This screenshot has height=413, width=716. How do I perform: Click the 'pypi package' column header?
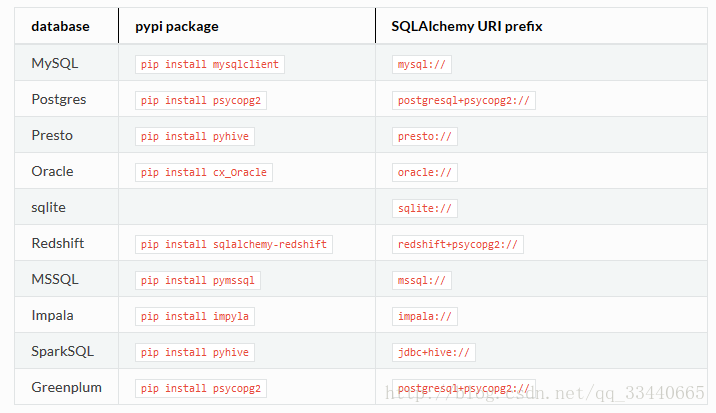[x=177, y=26]
